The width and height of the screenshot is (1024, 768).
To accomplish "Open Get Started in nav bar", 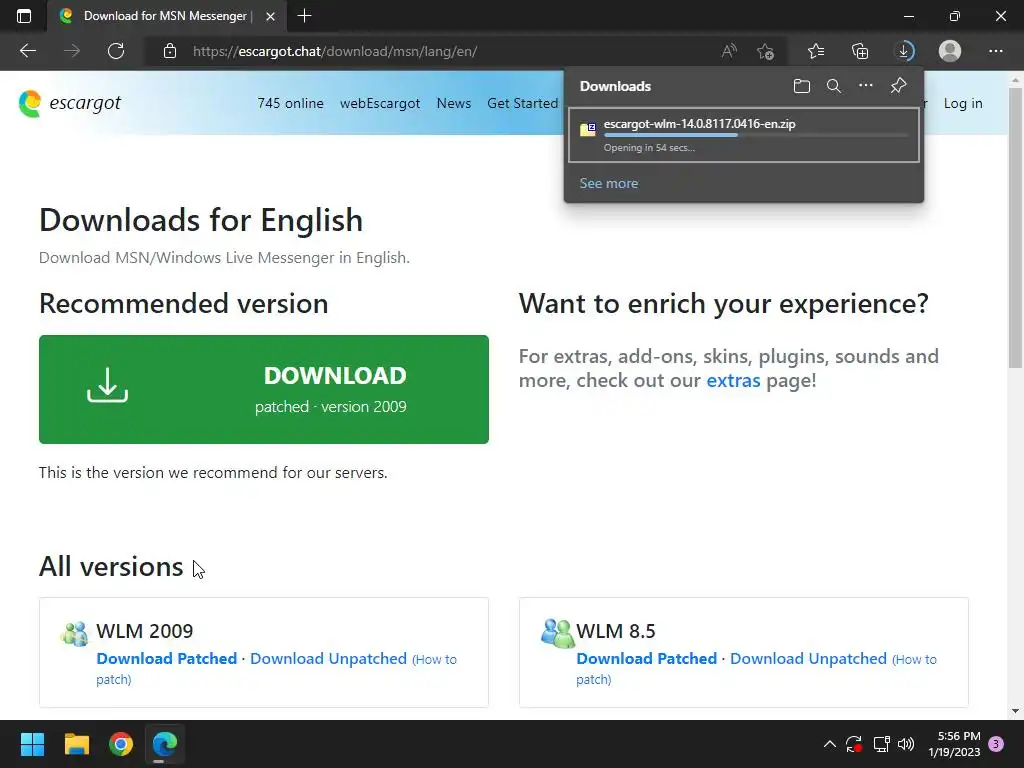I will click(522, 103).
